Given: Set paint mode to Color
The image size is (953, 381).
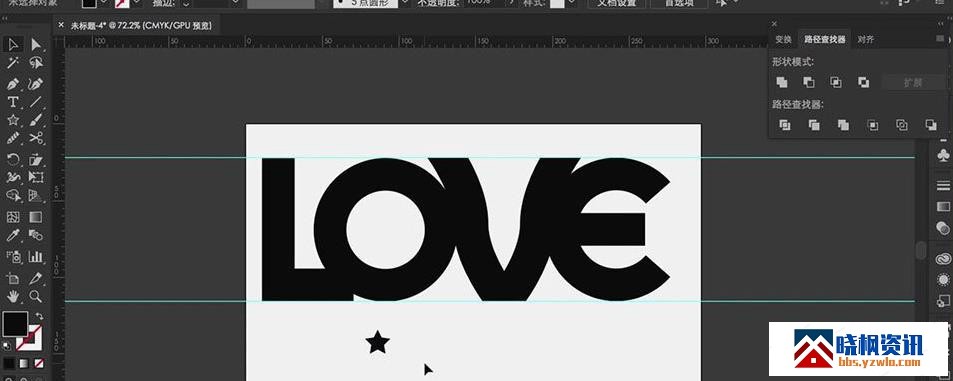Looking at the screenshot, I should point(9,363).
